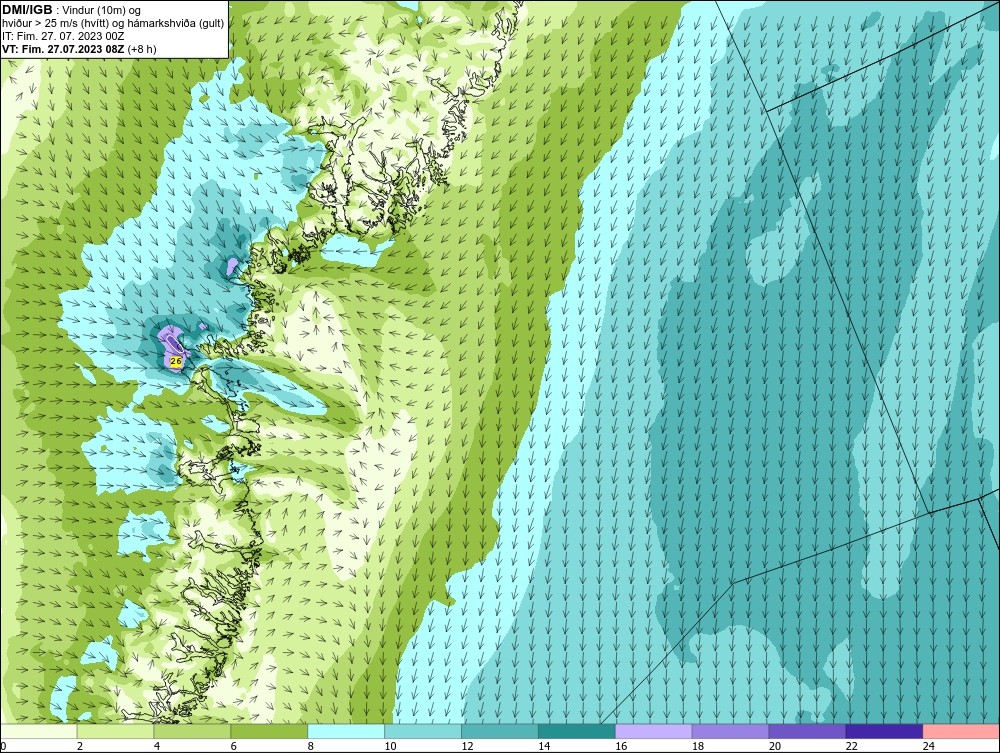Select the 18–20 m/s purple swatch
This screenshot has height=753, width=1000.
click(x=730, y=731)
